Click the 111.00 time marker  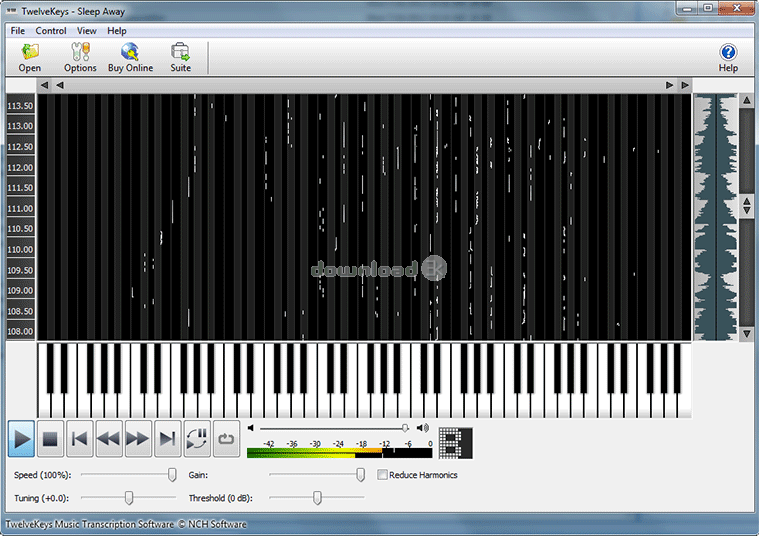(20, 208)
